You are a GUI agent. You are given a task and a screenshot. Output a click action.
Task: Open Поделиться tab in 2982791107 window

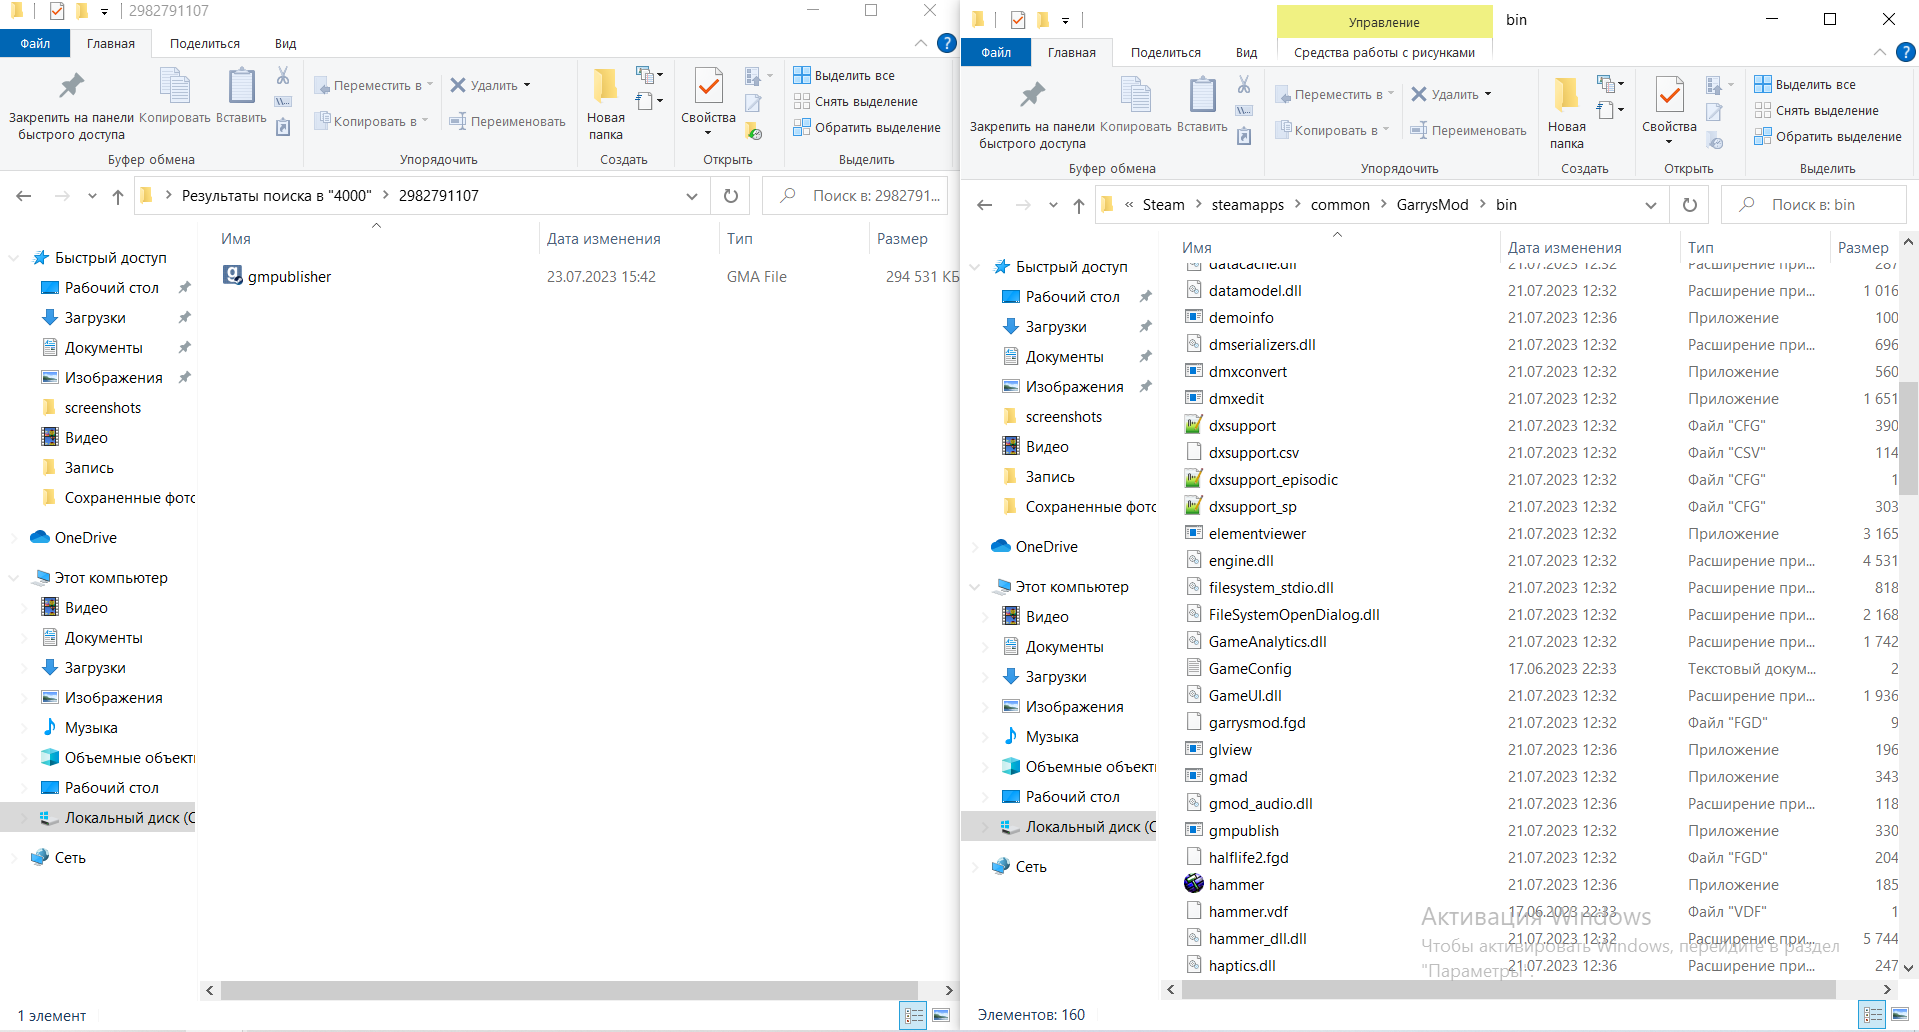point(205,43)
